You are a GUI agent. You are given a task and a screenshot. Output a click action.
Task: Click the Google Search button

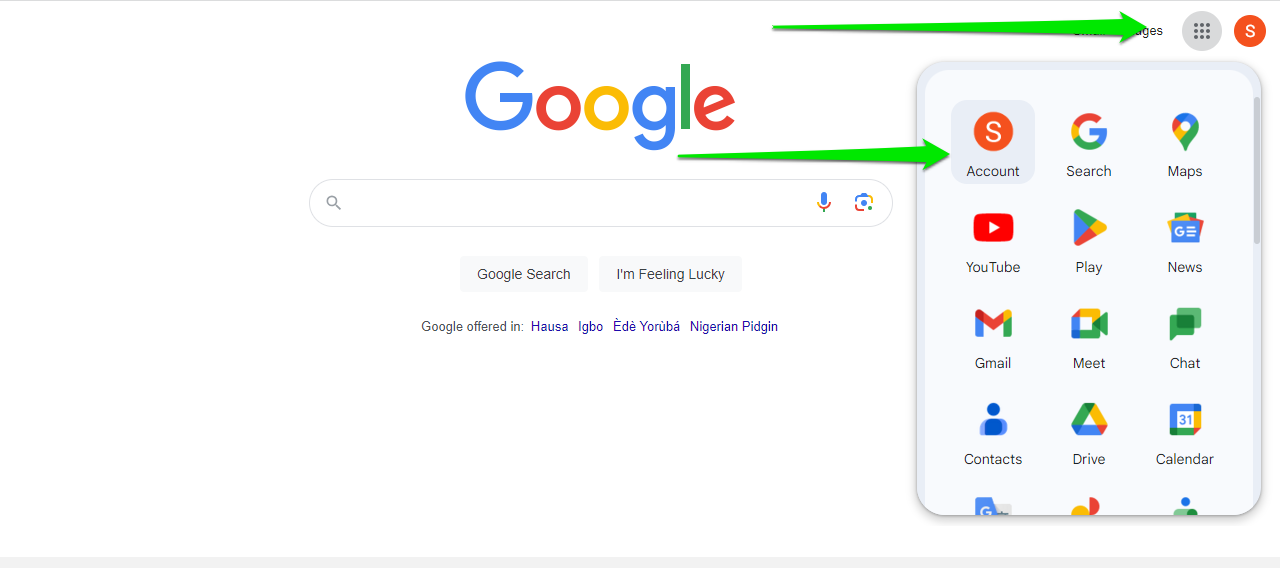point(524,274)
